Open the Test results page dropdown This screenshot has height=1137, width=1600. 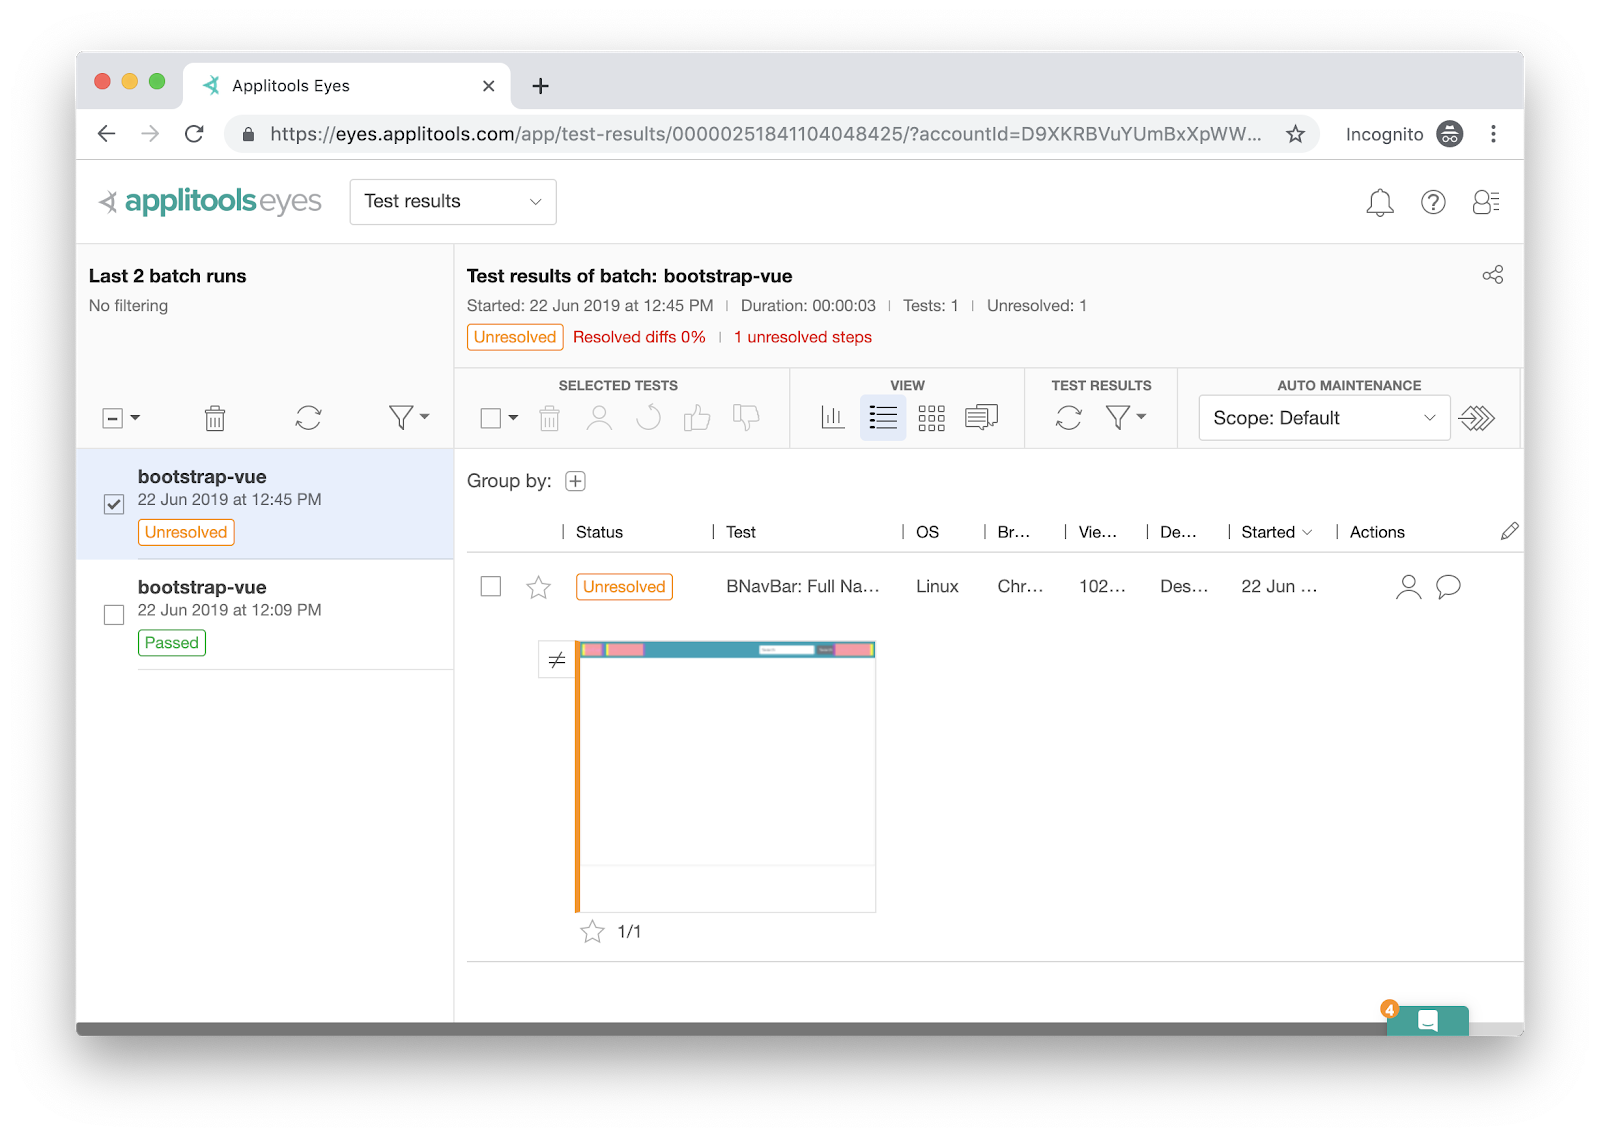452,202
